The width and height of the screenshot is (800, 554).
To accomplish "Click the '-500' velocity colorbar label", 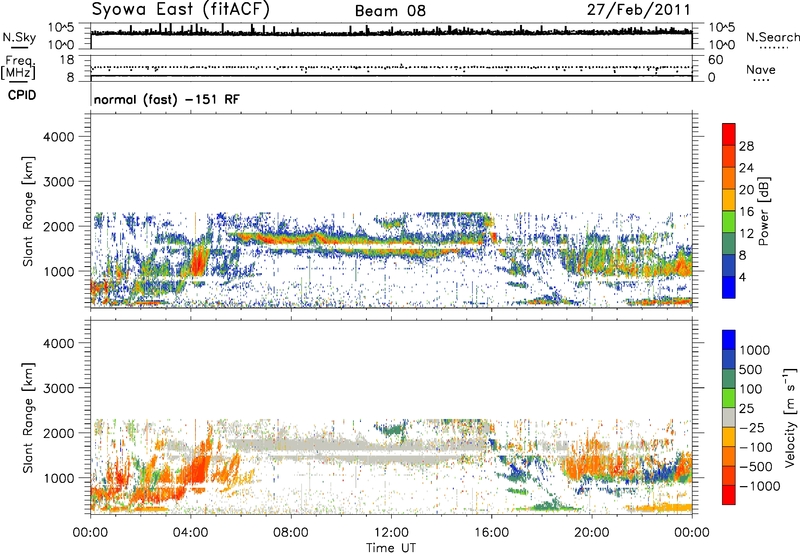I will click(x=756, y=466).
